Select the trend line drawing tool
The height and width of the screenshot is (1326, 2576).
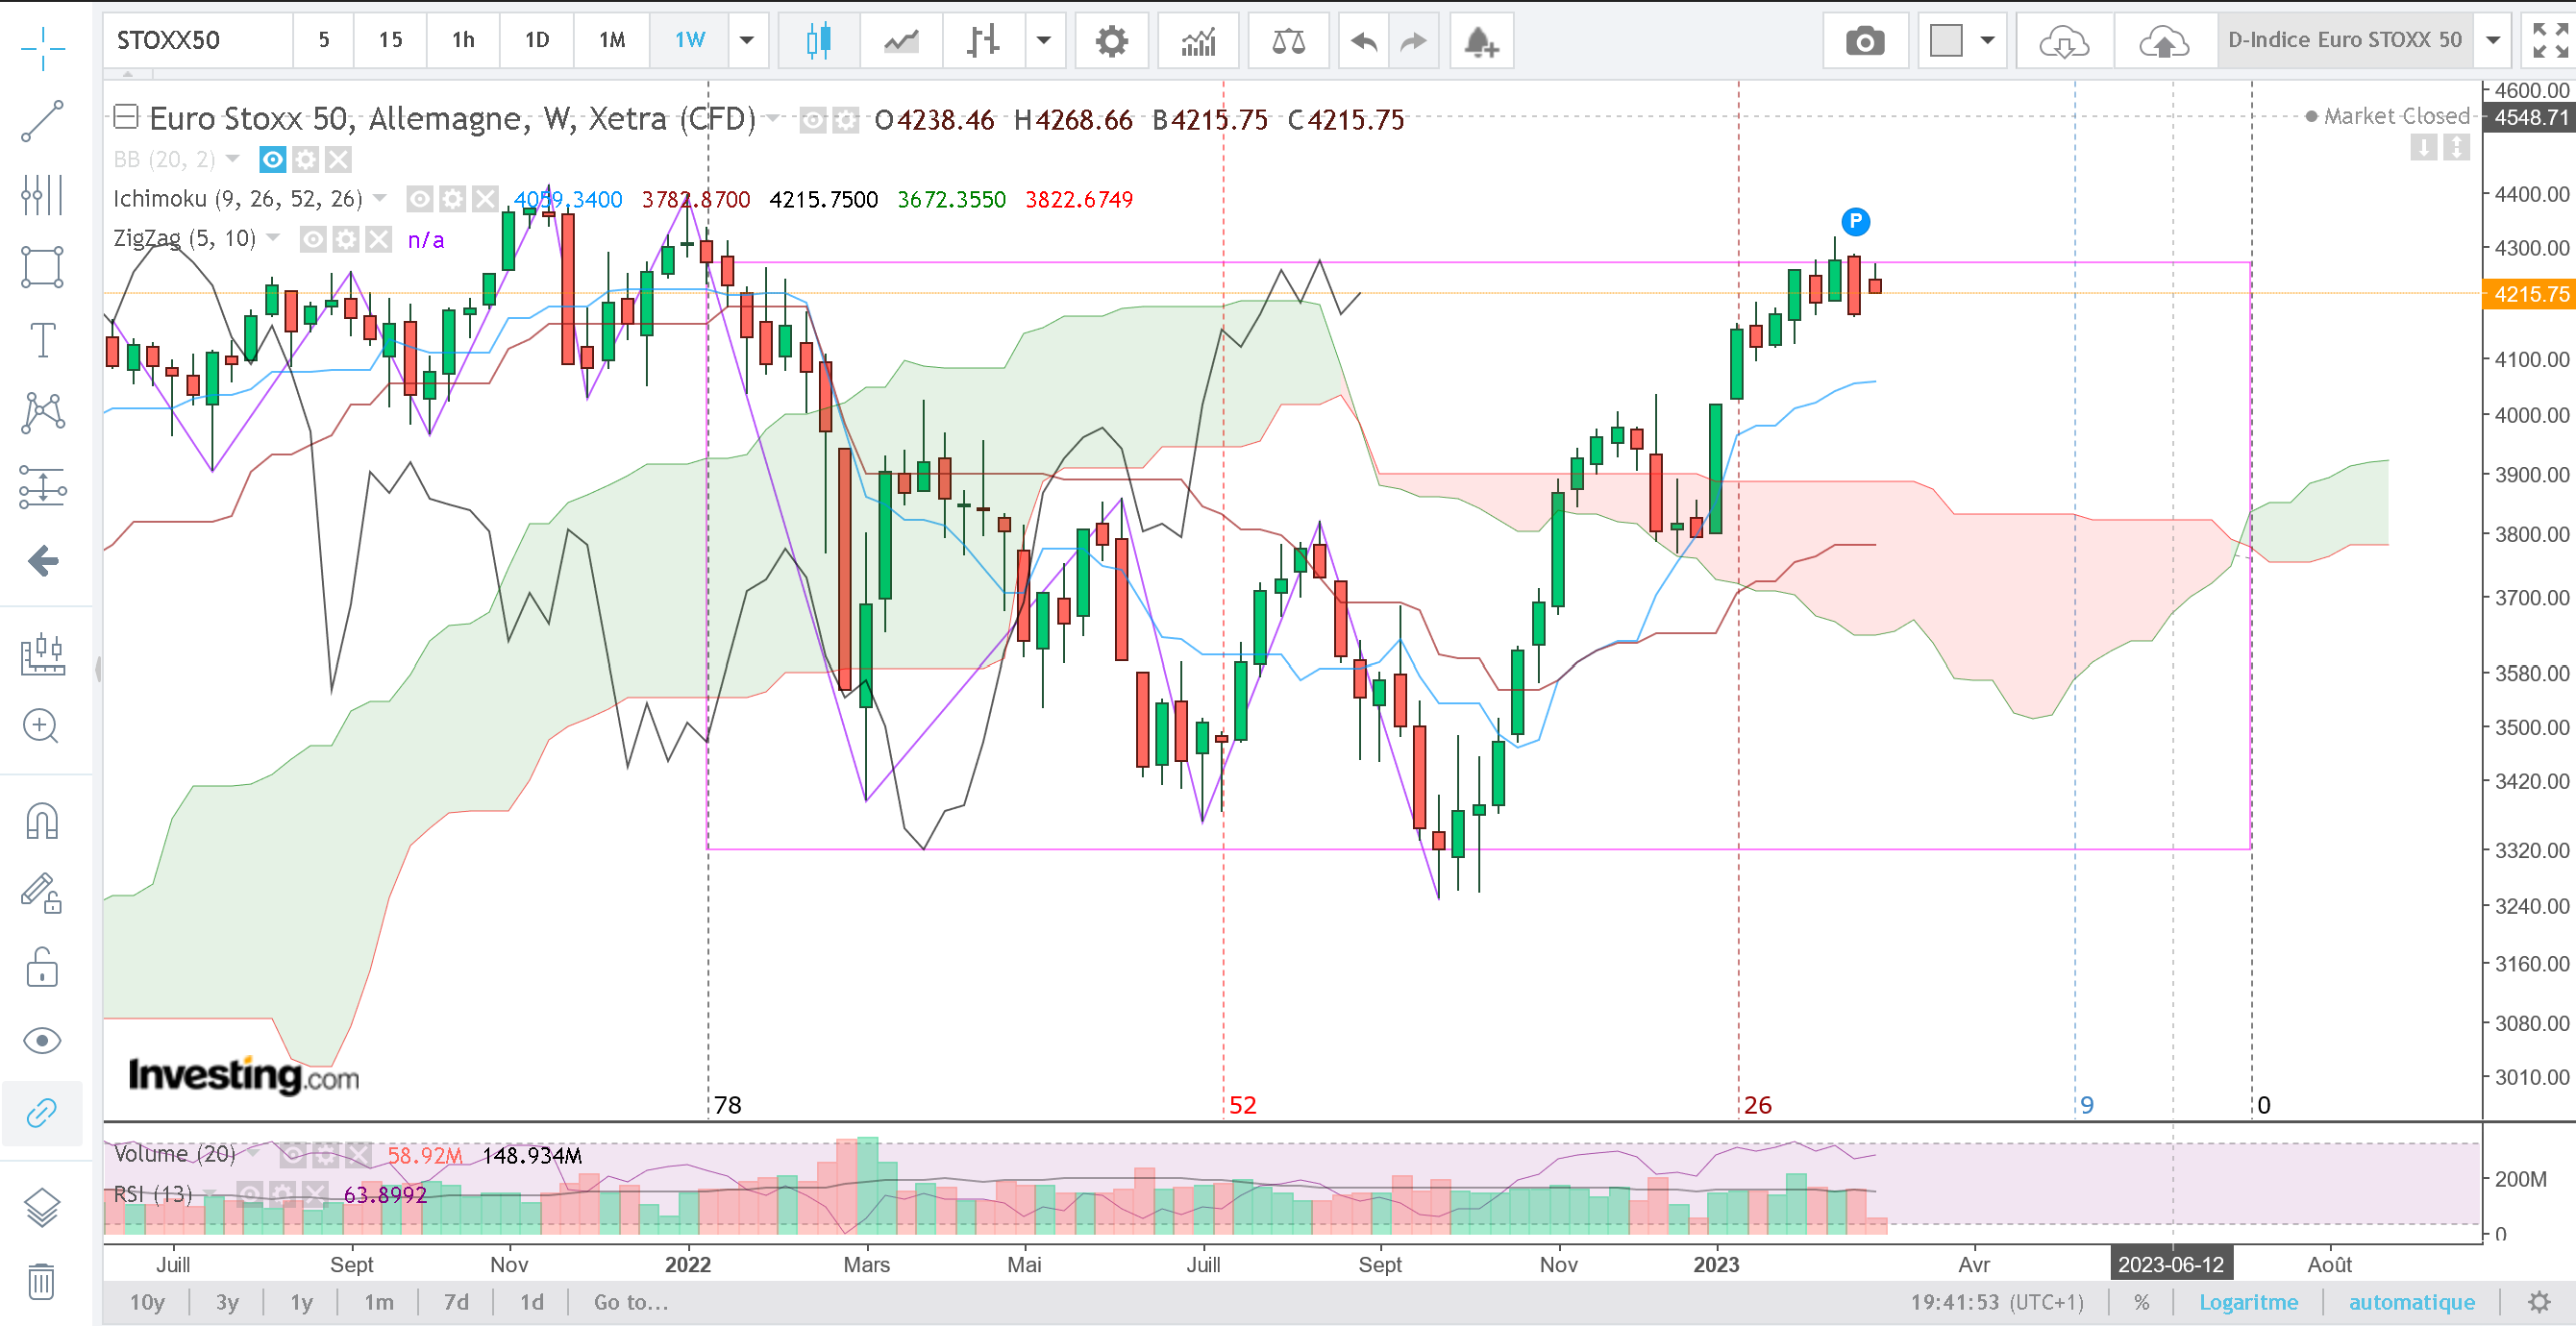[x=43, y=121]
